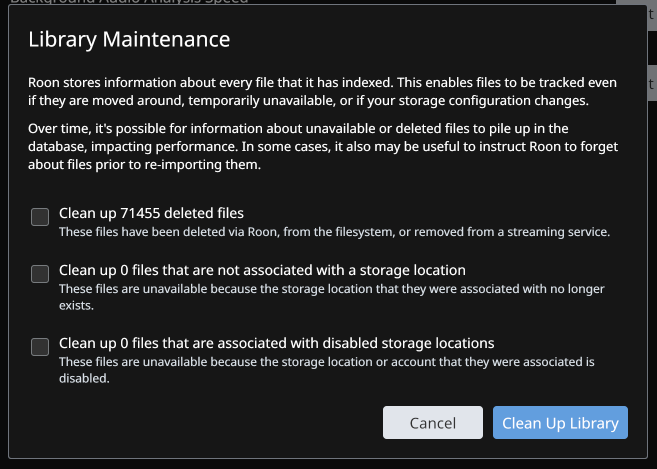Click the description about the storage location or account being disabled
The image size is (657, 469).
pyautogui.click(x=327, y=370)
